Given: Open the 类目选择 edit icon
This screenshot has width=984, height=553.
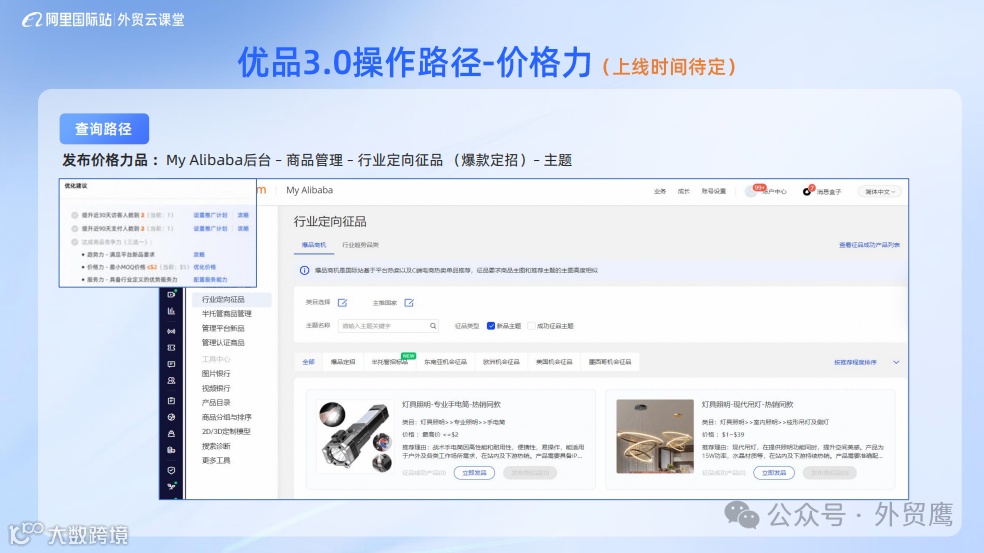Looking at the screenshot, I should (x=343, y=303).
